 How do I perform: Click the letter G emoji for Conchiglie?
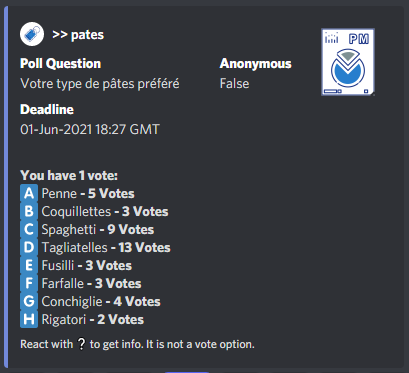tap(29, 301)
